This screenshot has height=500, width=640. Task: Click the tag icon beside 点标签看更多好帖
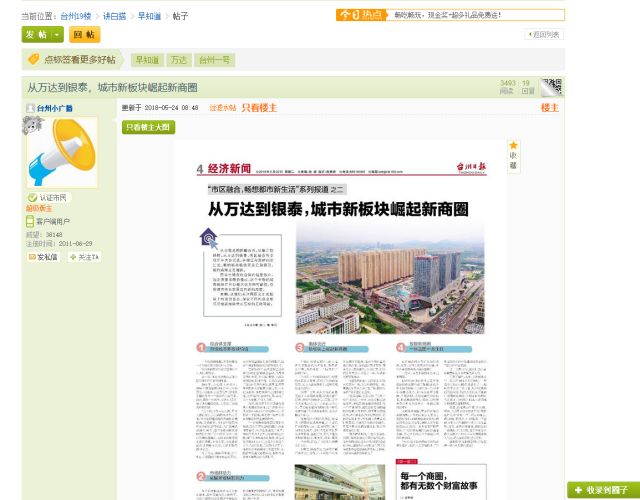pyautogui.click(x=33, y=59)
